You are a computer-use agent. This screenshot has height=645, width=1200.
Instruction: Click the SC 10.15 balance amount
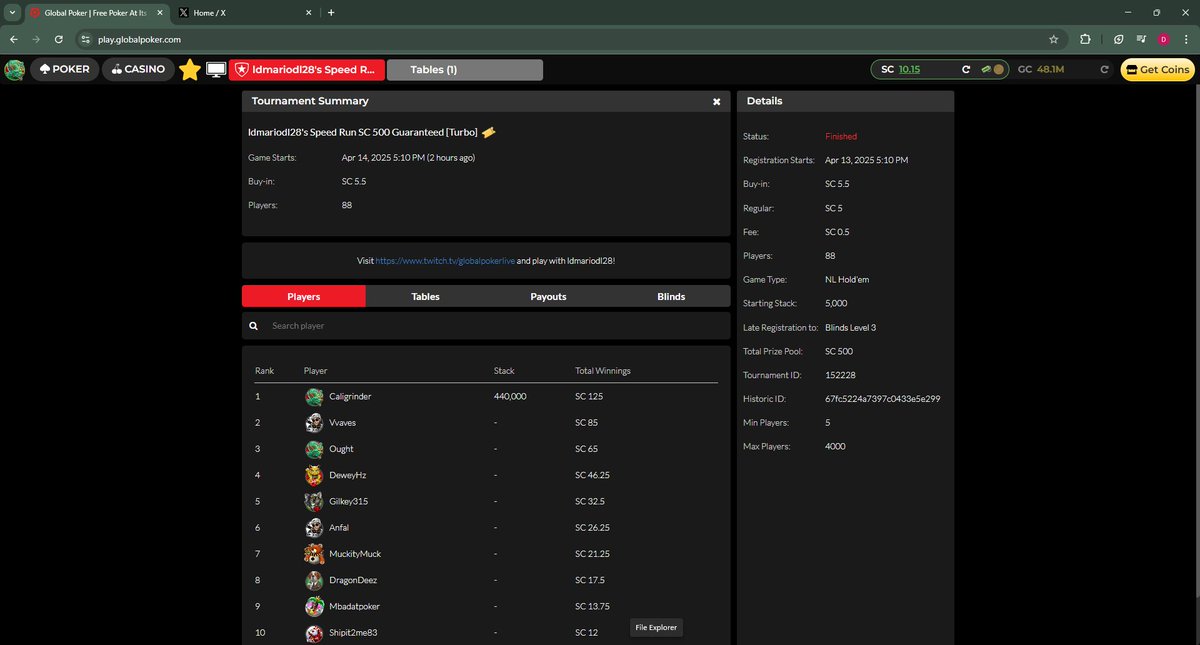(x=909, y=70)
